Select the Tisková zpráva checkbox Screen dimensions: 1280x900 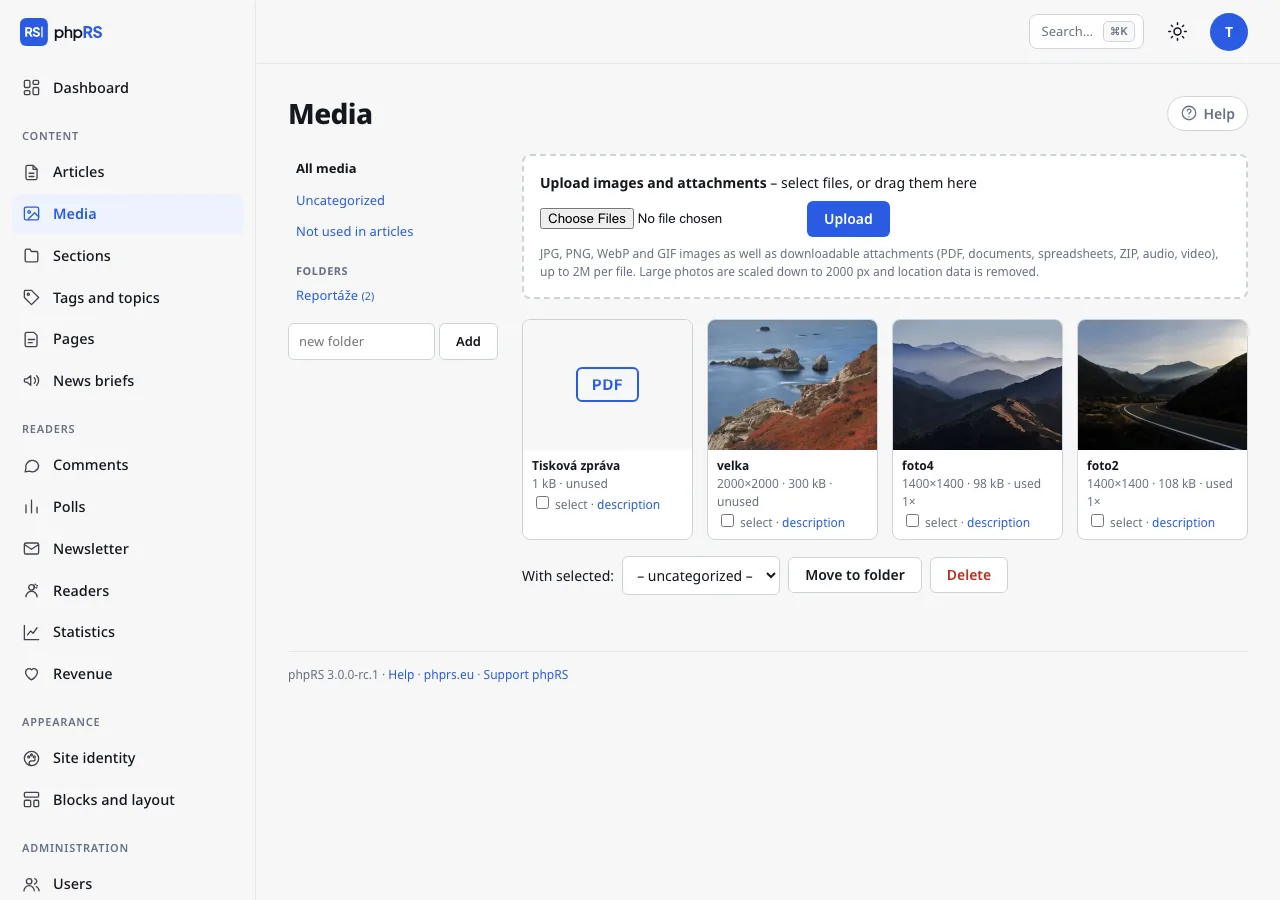pos(542,503)
